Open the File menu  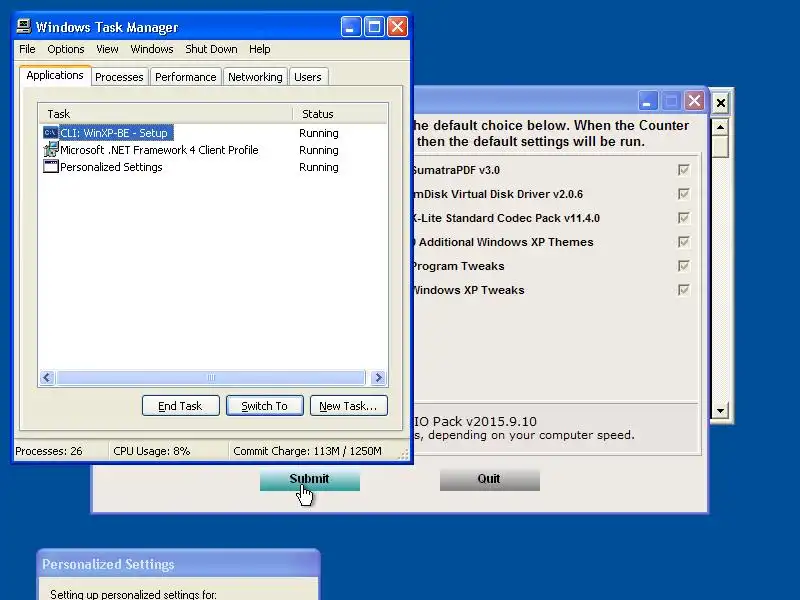click(x=27, y=49)
